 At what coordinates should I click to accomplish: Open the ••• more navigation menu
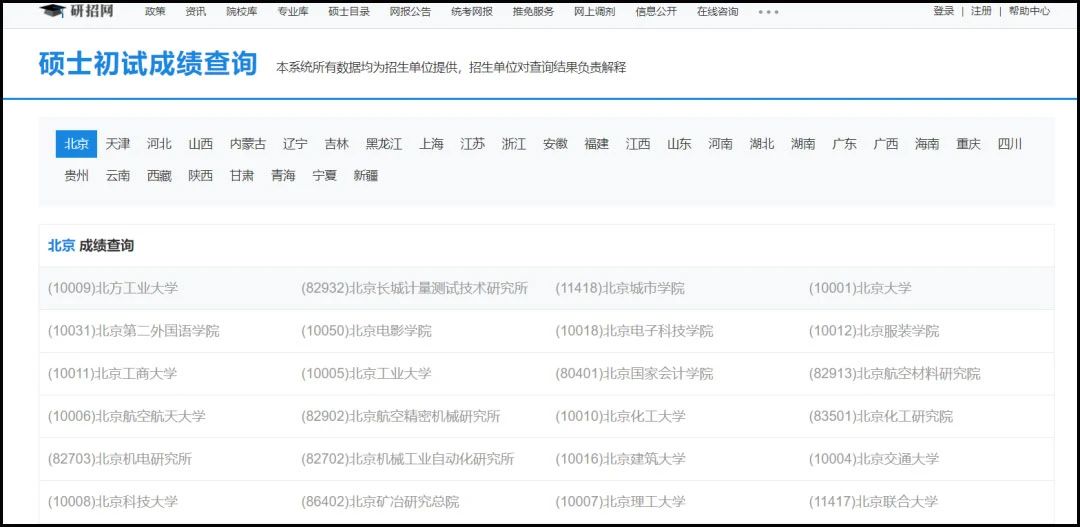click(768, 12)
